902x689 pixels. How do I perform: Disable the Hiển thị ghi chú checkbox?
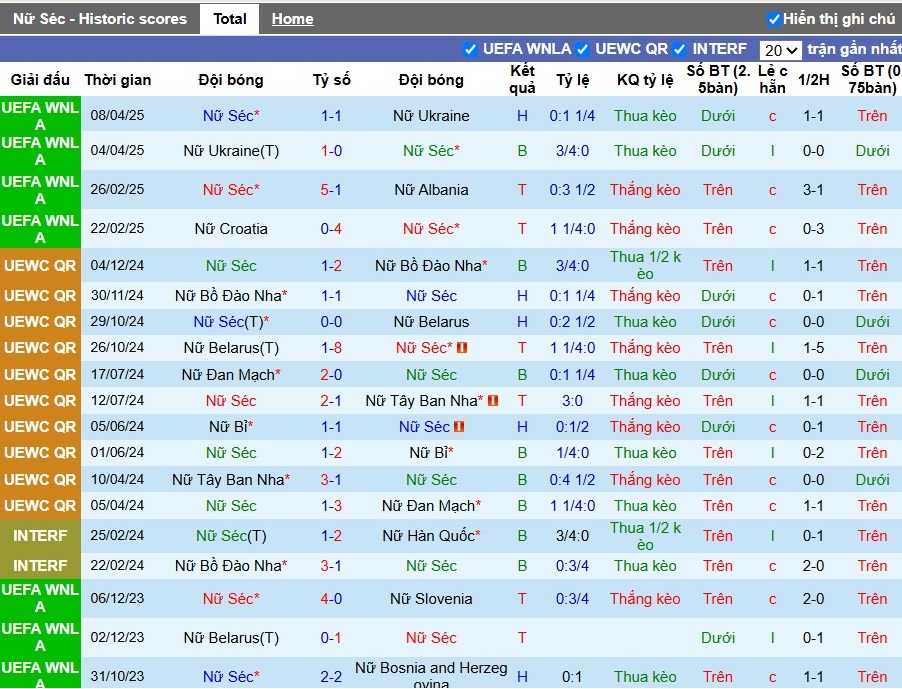[774, 20]
